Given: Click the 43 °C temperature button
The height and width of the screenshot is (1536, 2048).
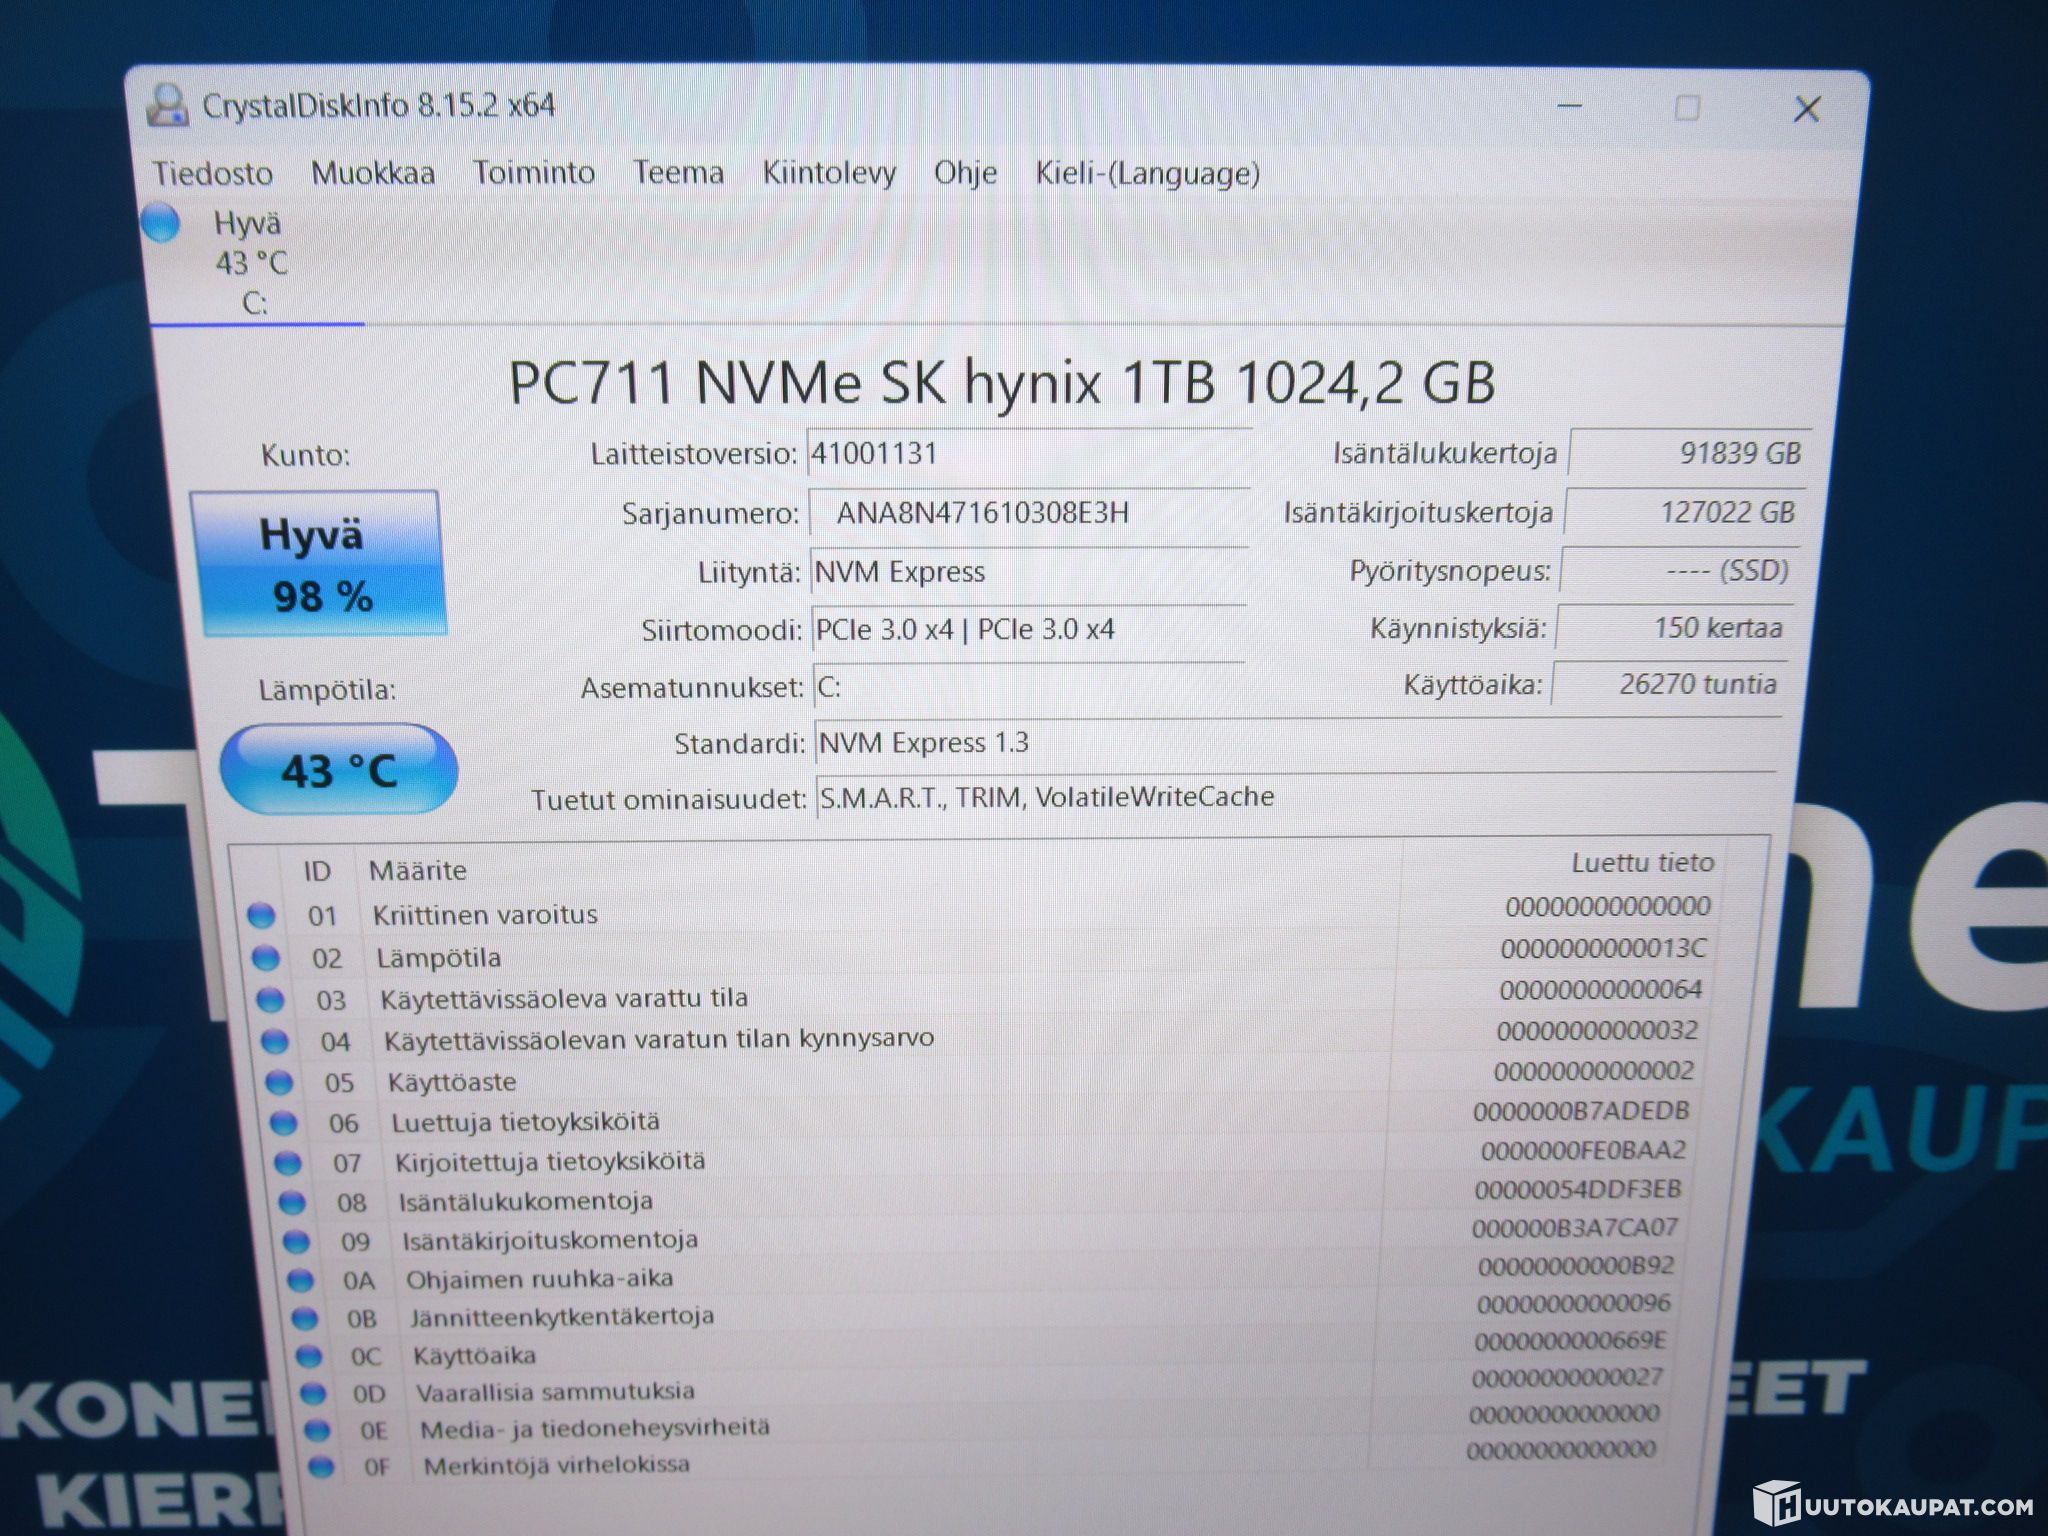Looking at the screenshot, I should pos(338,769).
